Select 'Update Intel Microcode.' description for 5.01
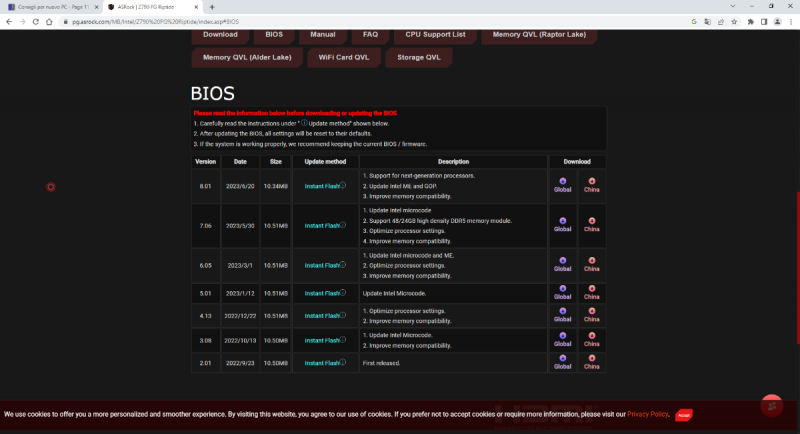 tap(394, 293)
